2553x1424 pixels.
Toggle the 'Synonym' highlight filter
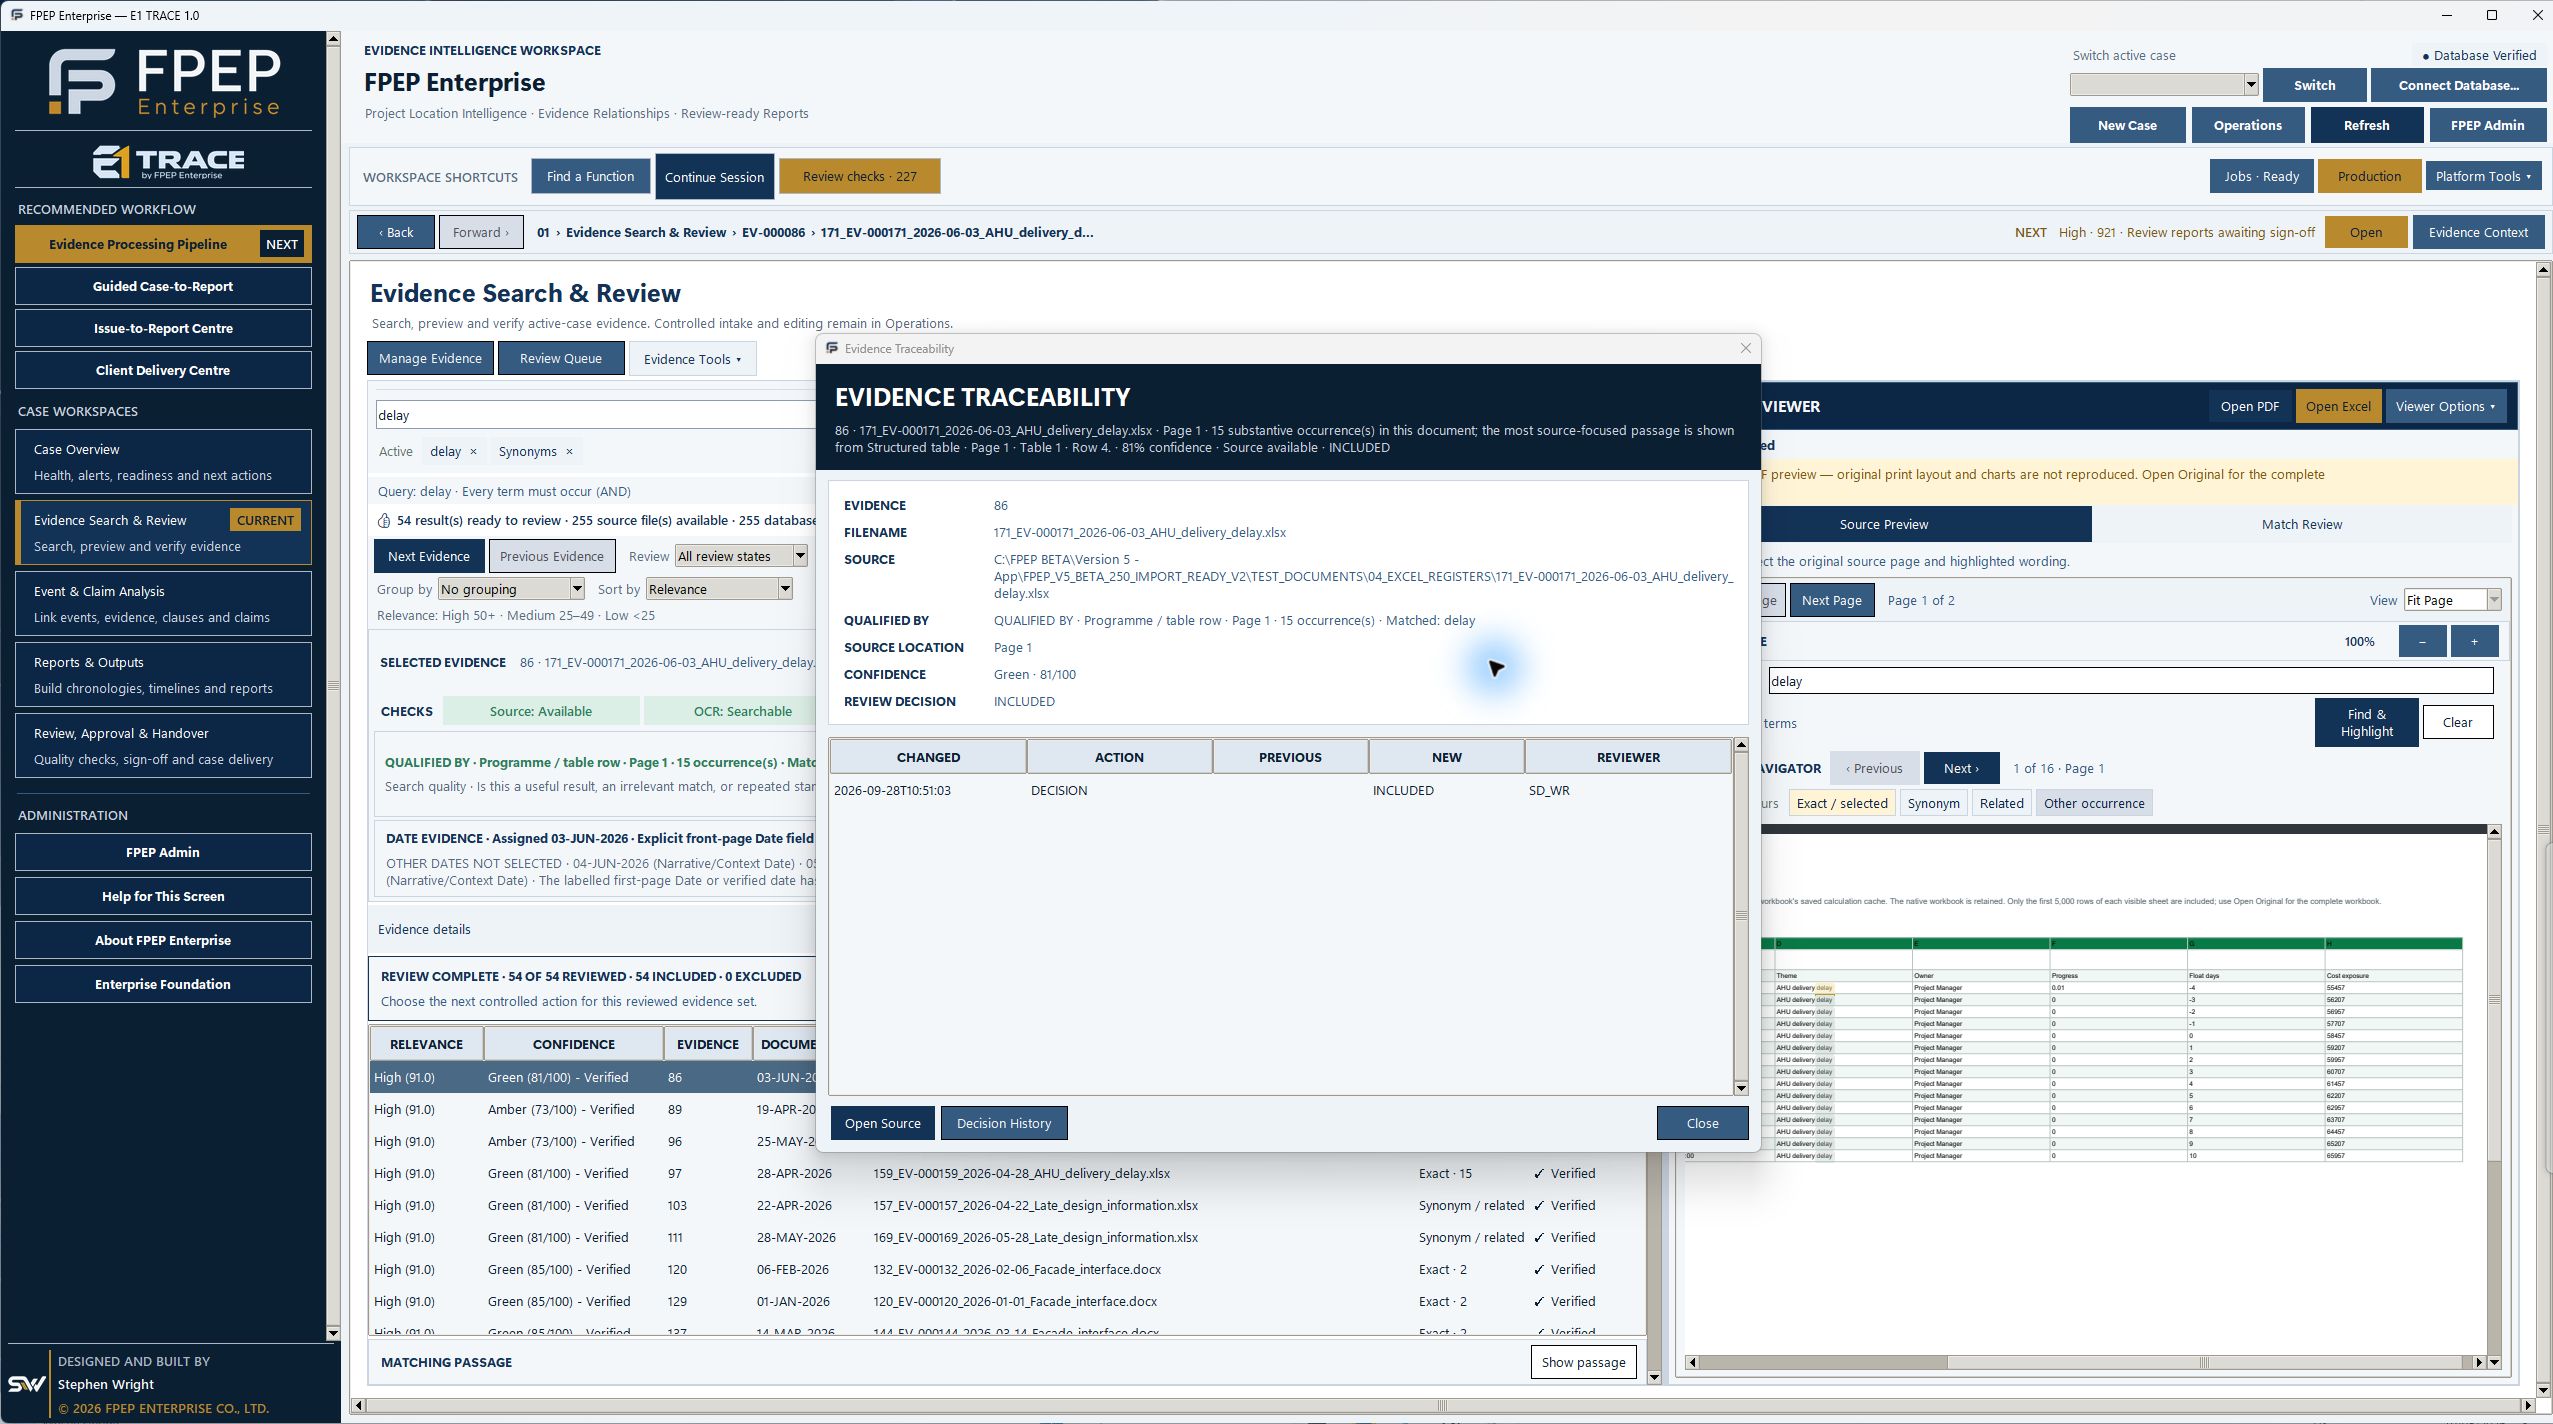[1933, 803]
